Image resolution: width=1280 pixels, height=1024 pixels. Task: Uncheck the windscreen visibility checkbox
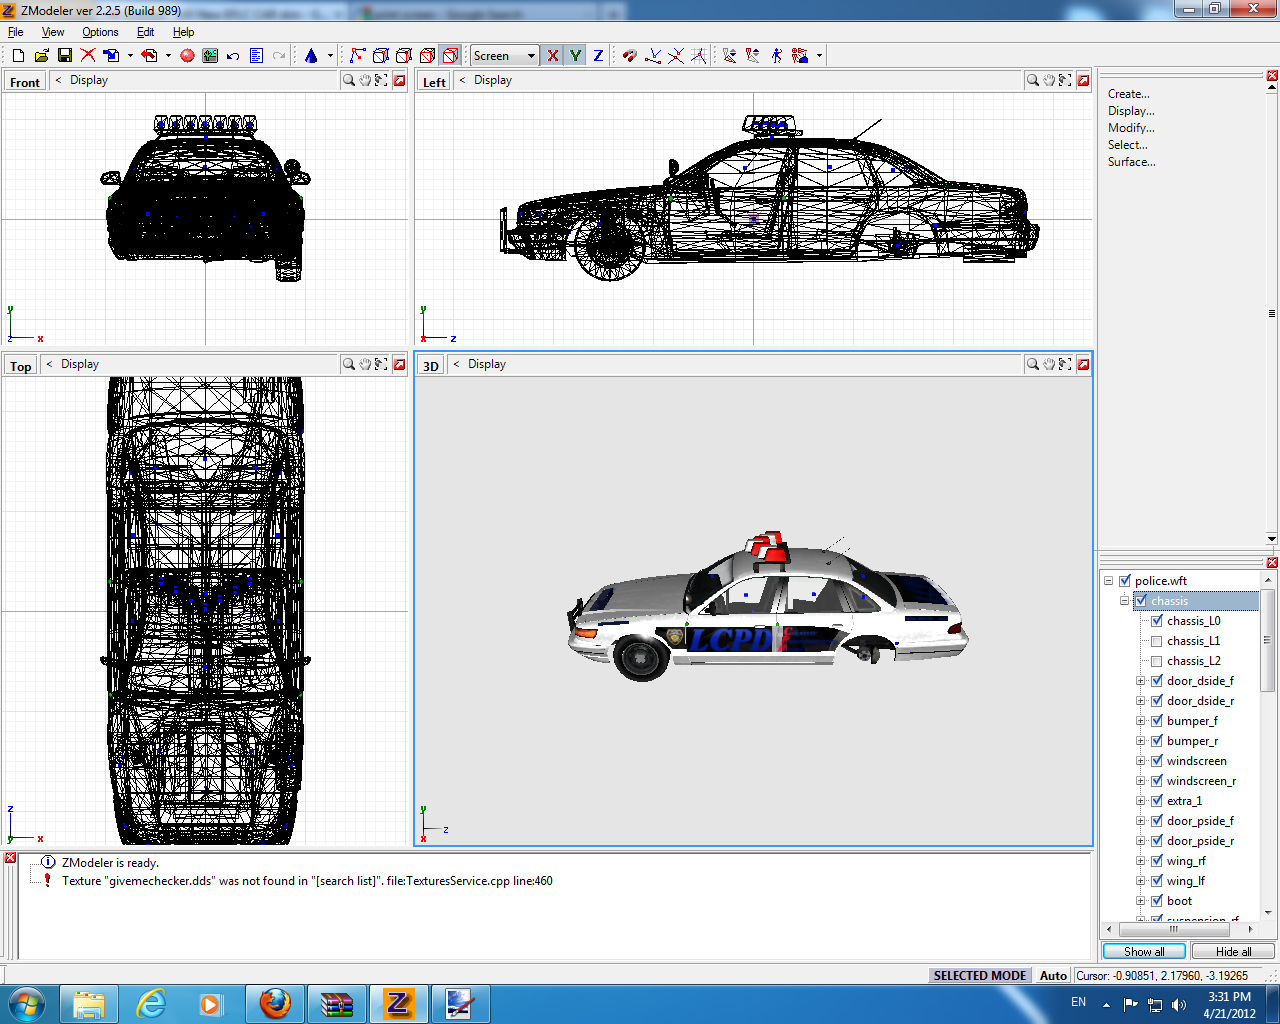coord(1157,761)
